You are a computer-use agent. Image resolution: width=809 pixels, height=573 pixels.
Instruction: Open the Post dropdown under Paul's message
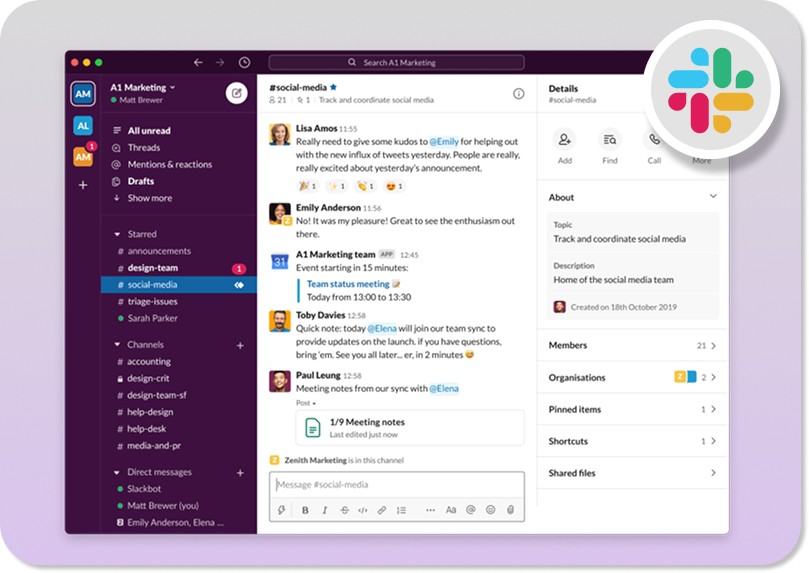tap(306, 403)
